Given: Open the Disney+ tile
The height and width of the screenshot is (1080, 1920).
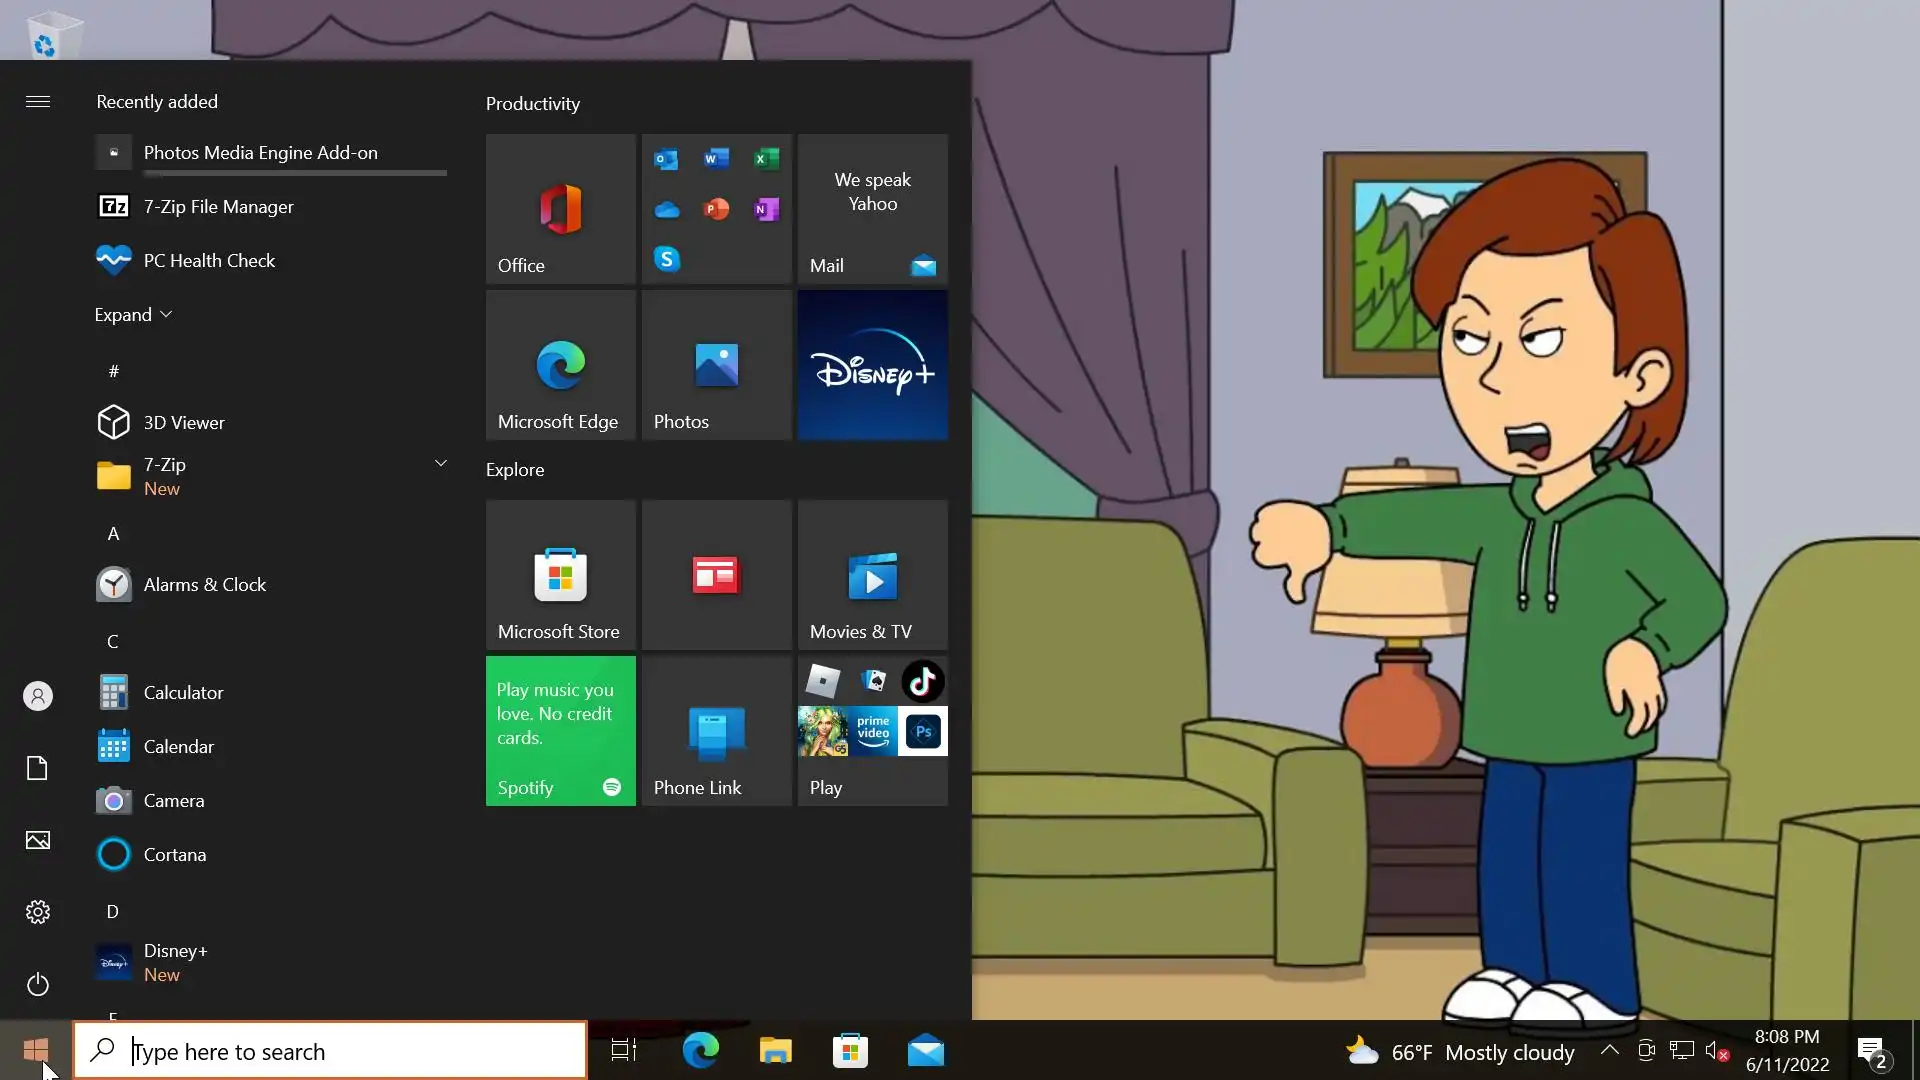Looking at the screenshot, I should (x=872, y=365).
